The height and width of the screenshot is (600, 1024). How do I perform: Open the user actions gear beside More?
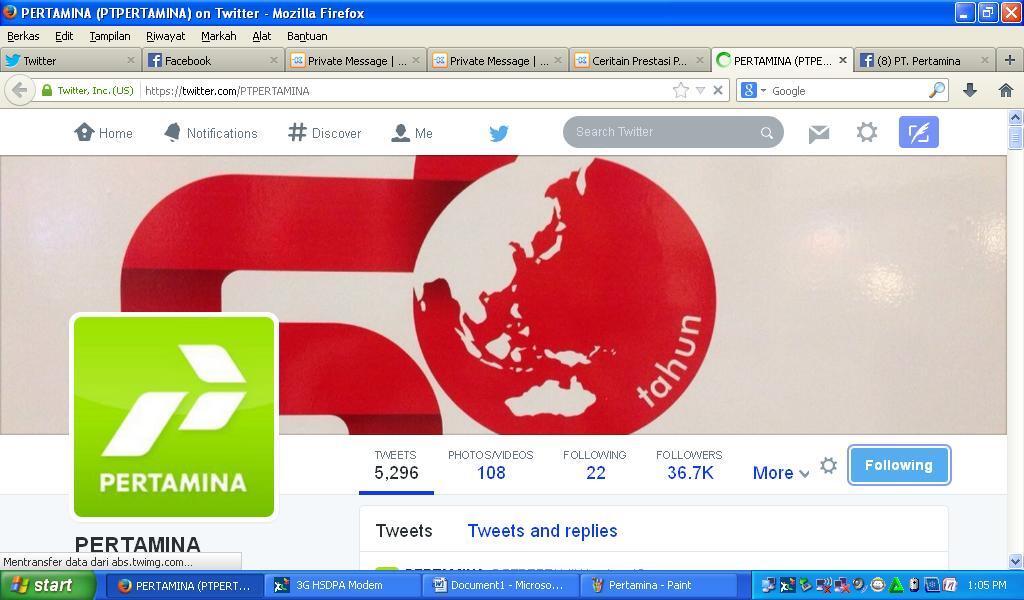[829, 466]
